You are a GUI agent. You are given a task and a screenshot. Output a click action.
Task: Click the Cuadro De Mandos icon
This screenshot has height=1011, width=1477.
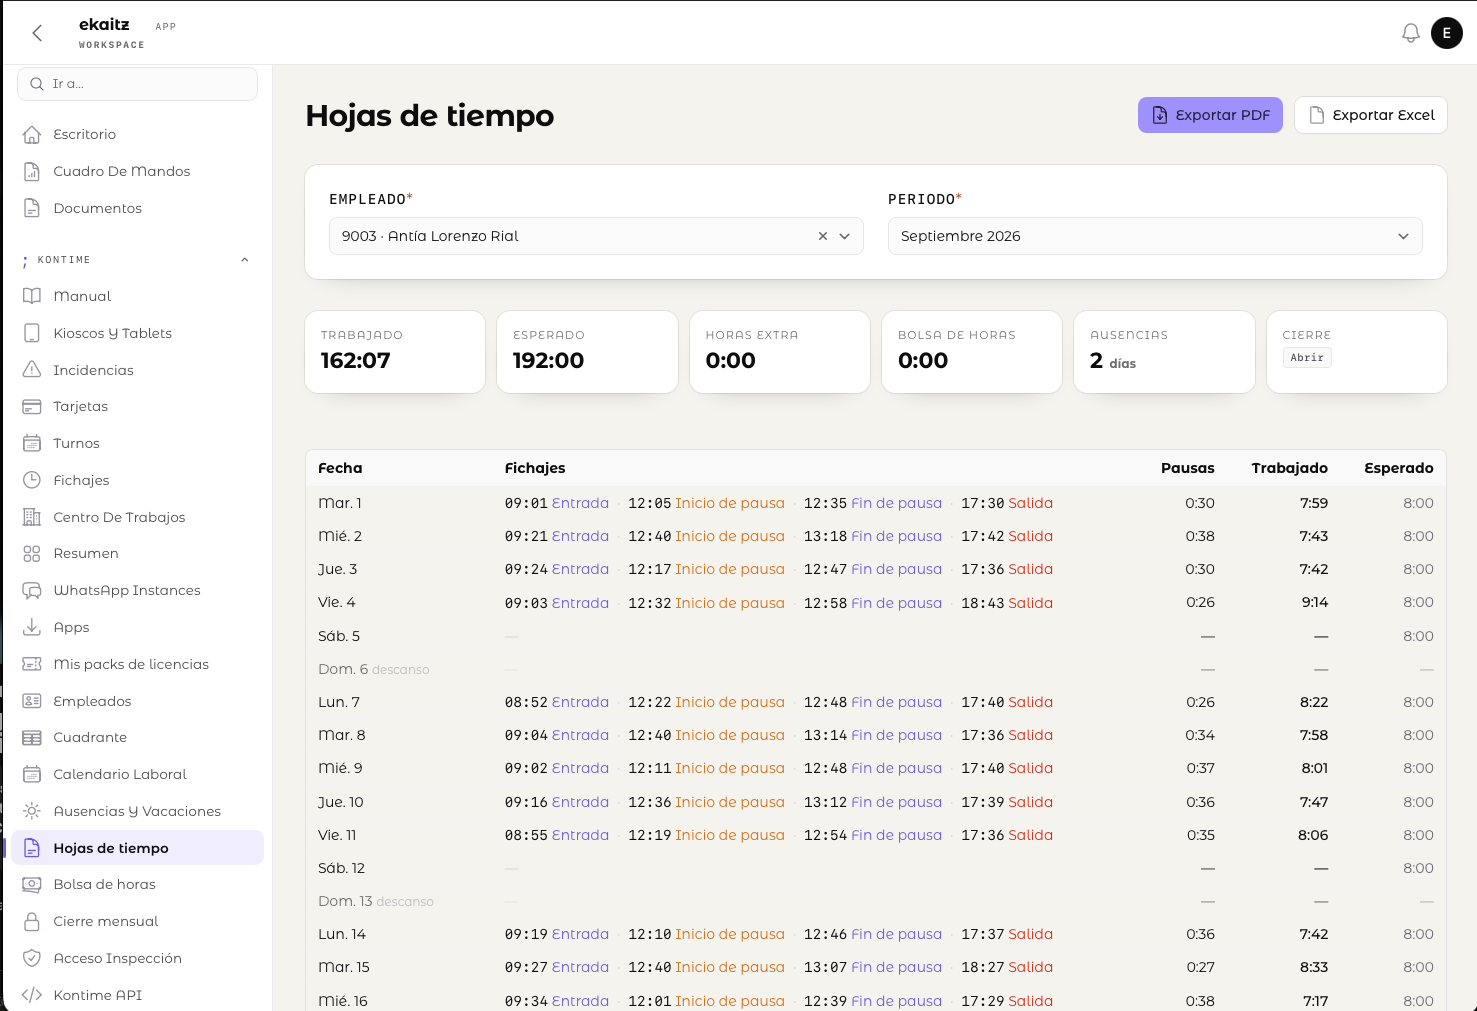[x=32, y=171]
